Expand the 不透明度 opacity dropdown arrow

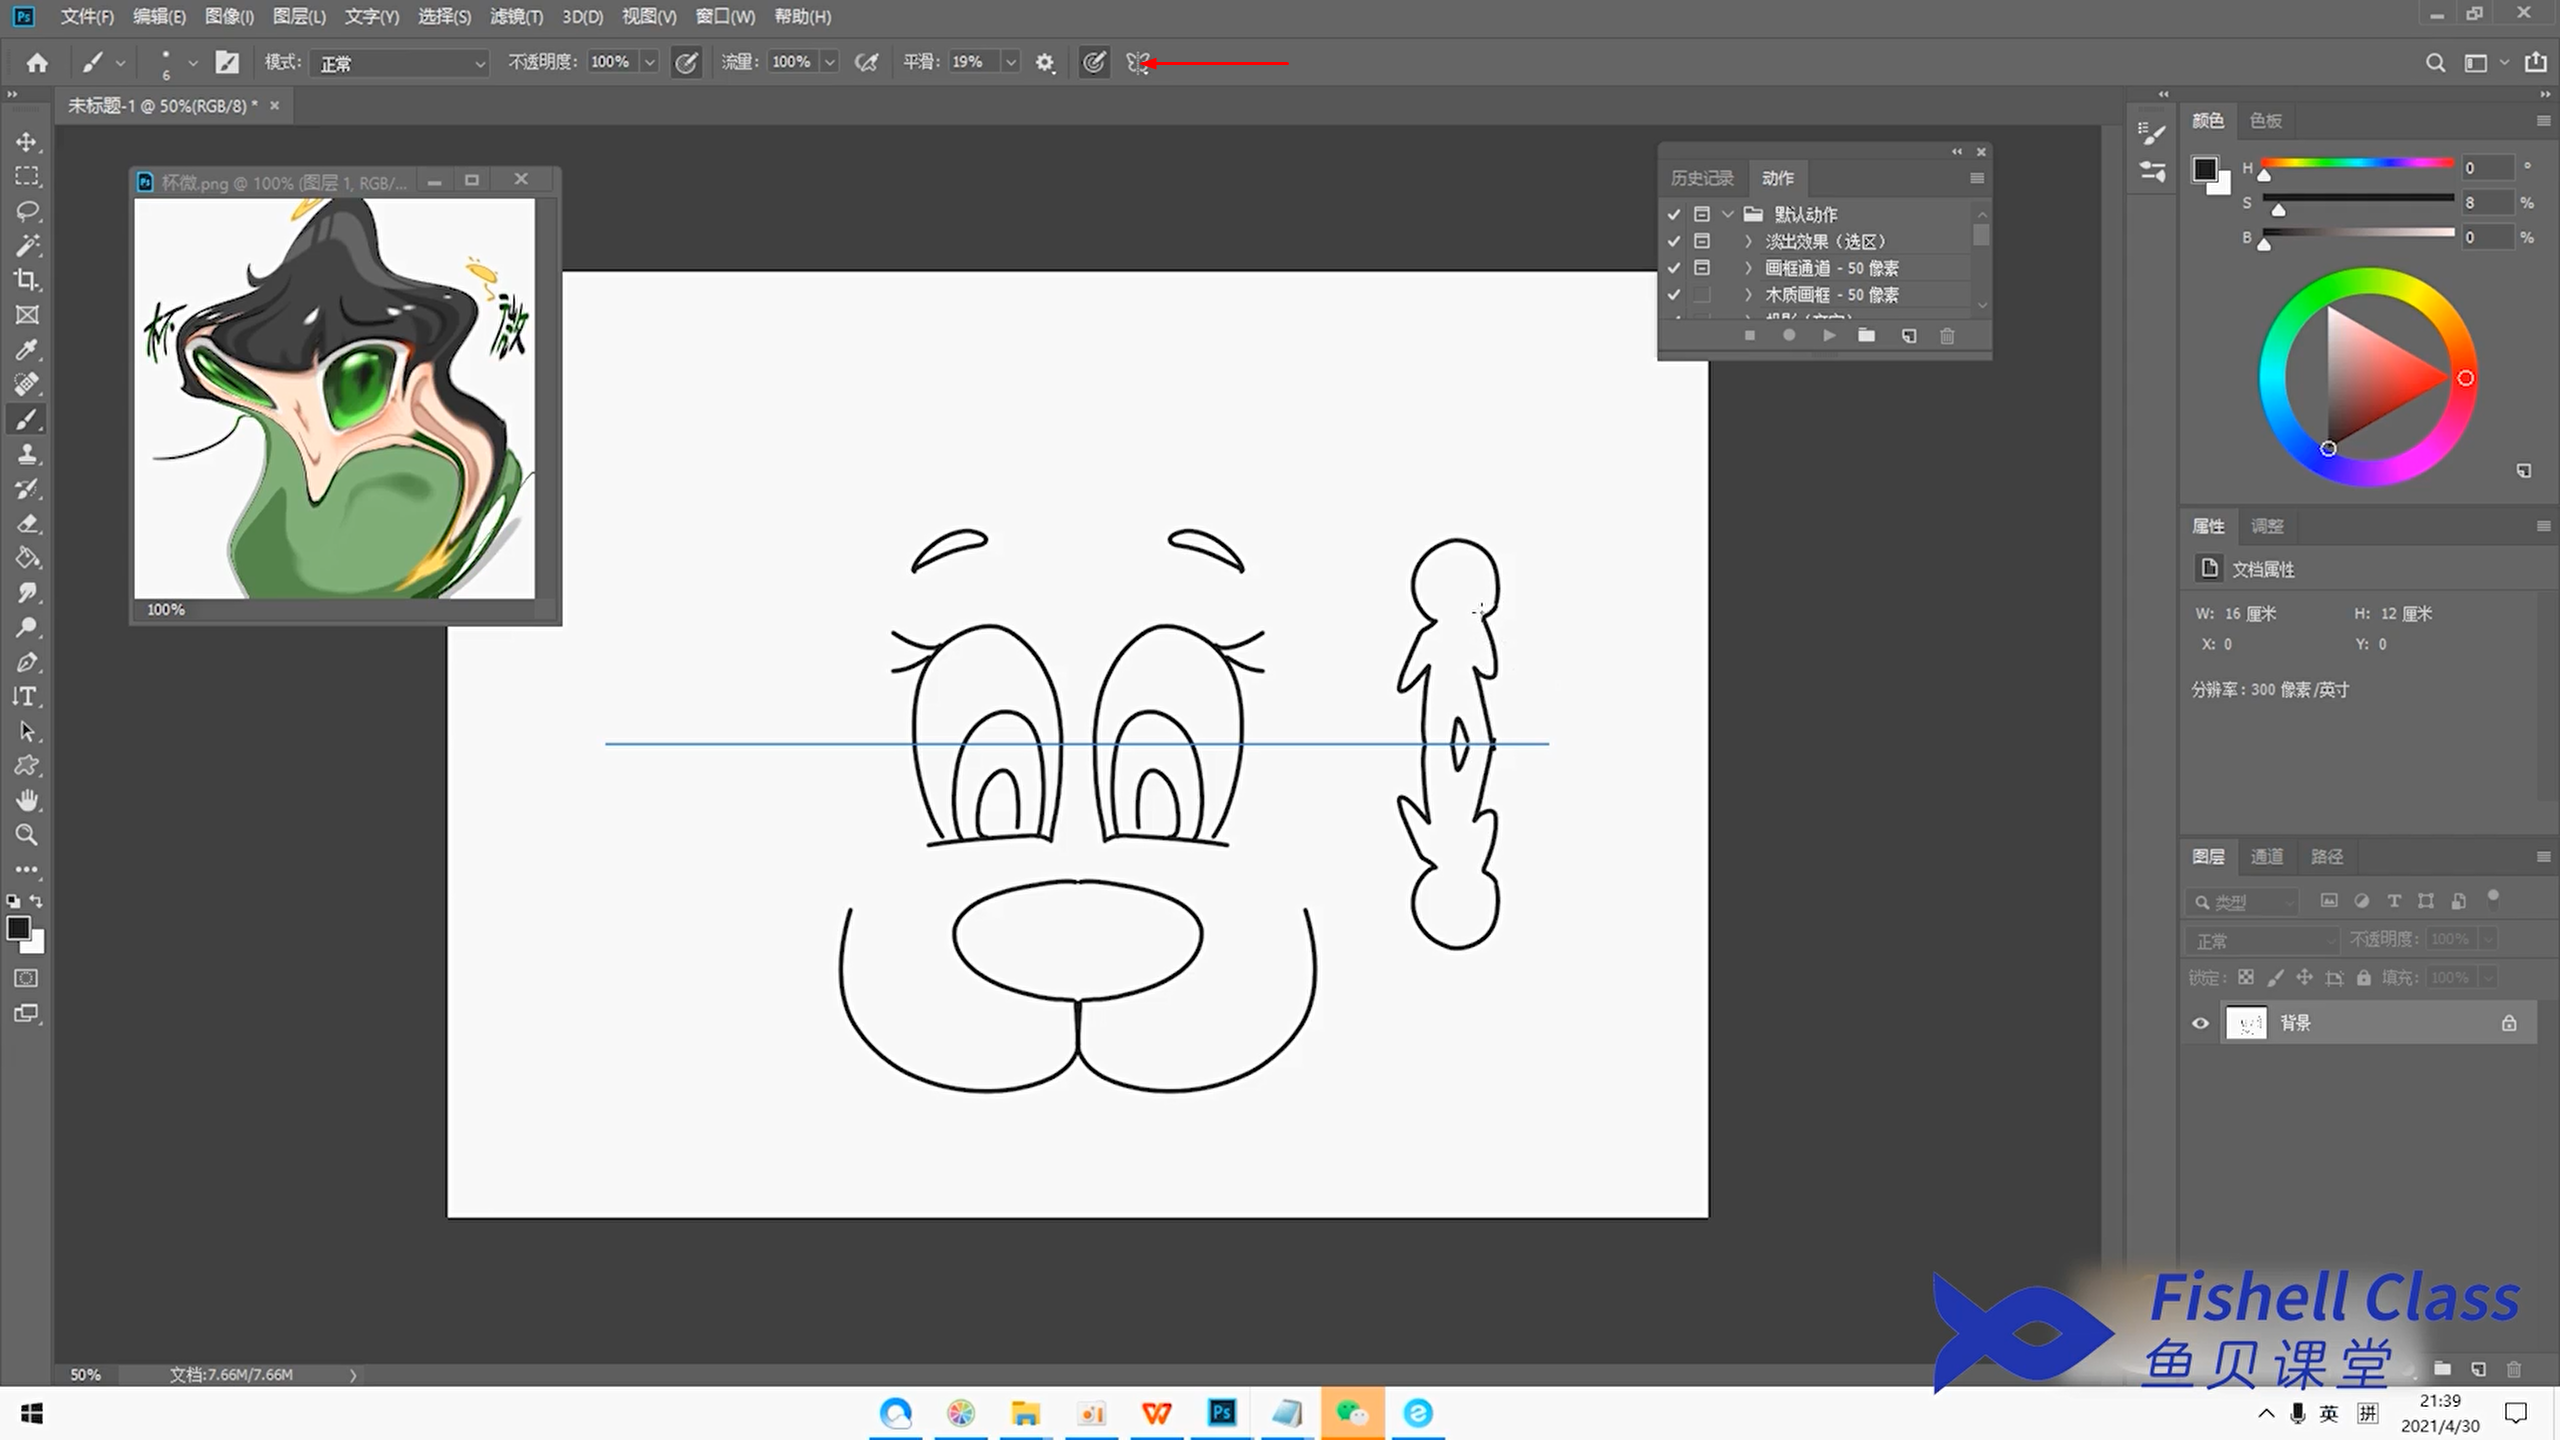pos(650,63)
